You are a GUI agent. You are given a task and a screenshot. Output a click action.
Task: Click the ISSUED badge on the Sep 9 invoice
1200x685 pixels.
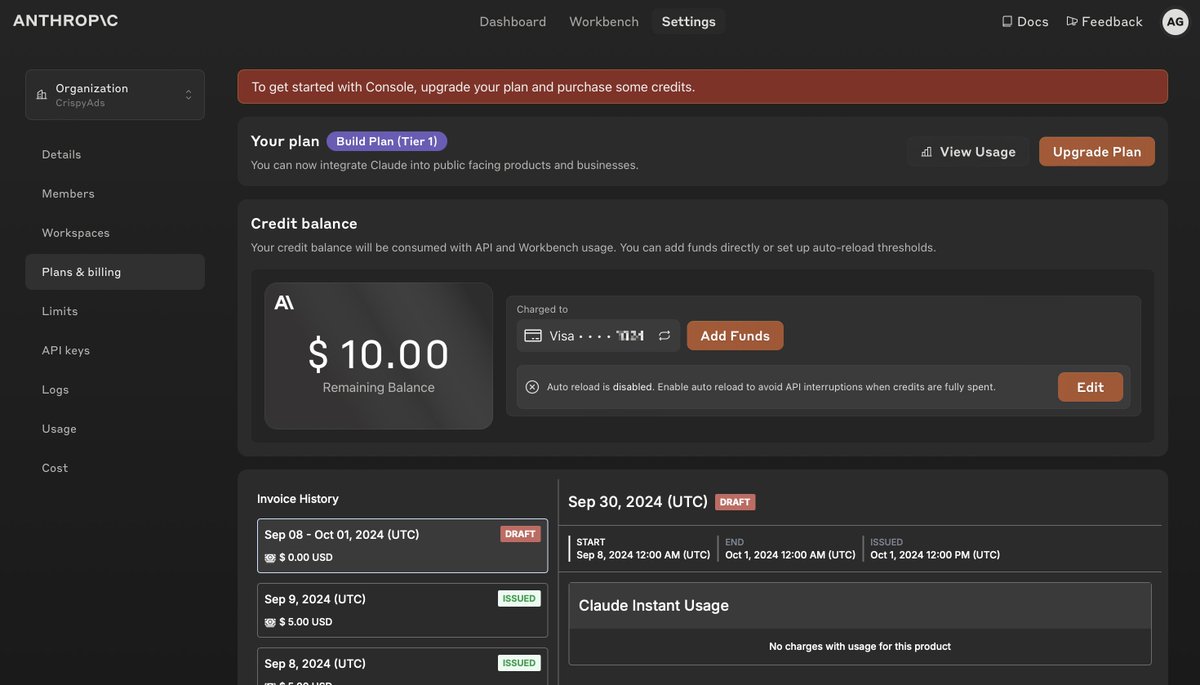tap(519, 598)
